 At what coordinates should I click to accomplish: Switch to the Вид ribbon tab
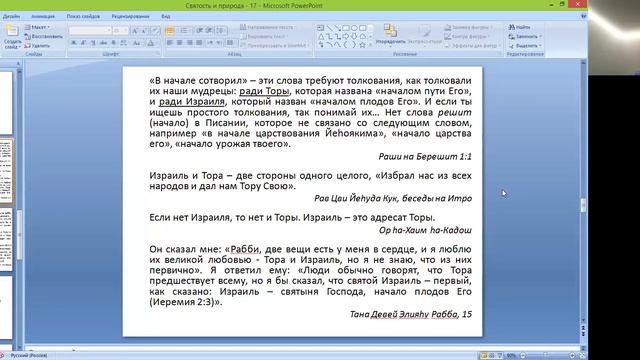166,16
